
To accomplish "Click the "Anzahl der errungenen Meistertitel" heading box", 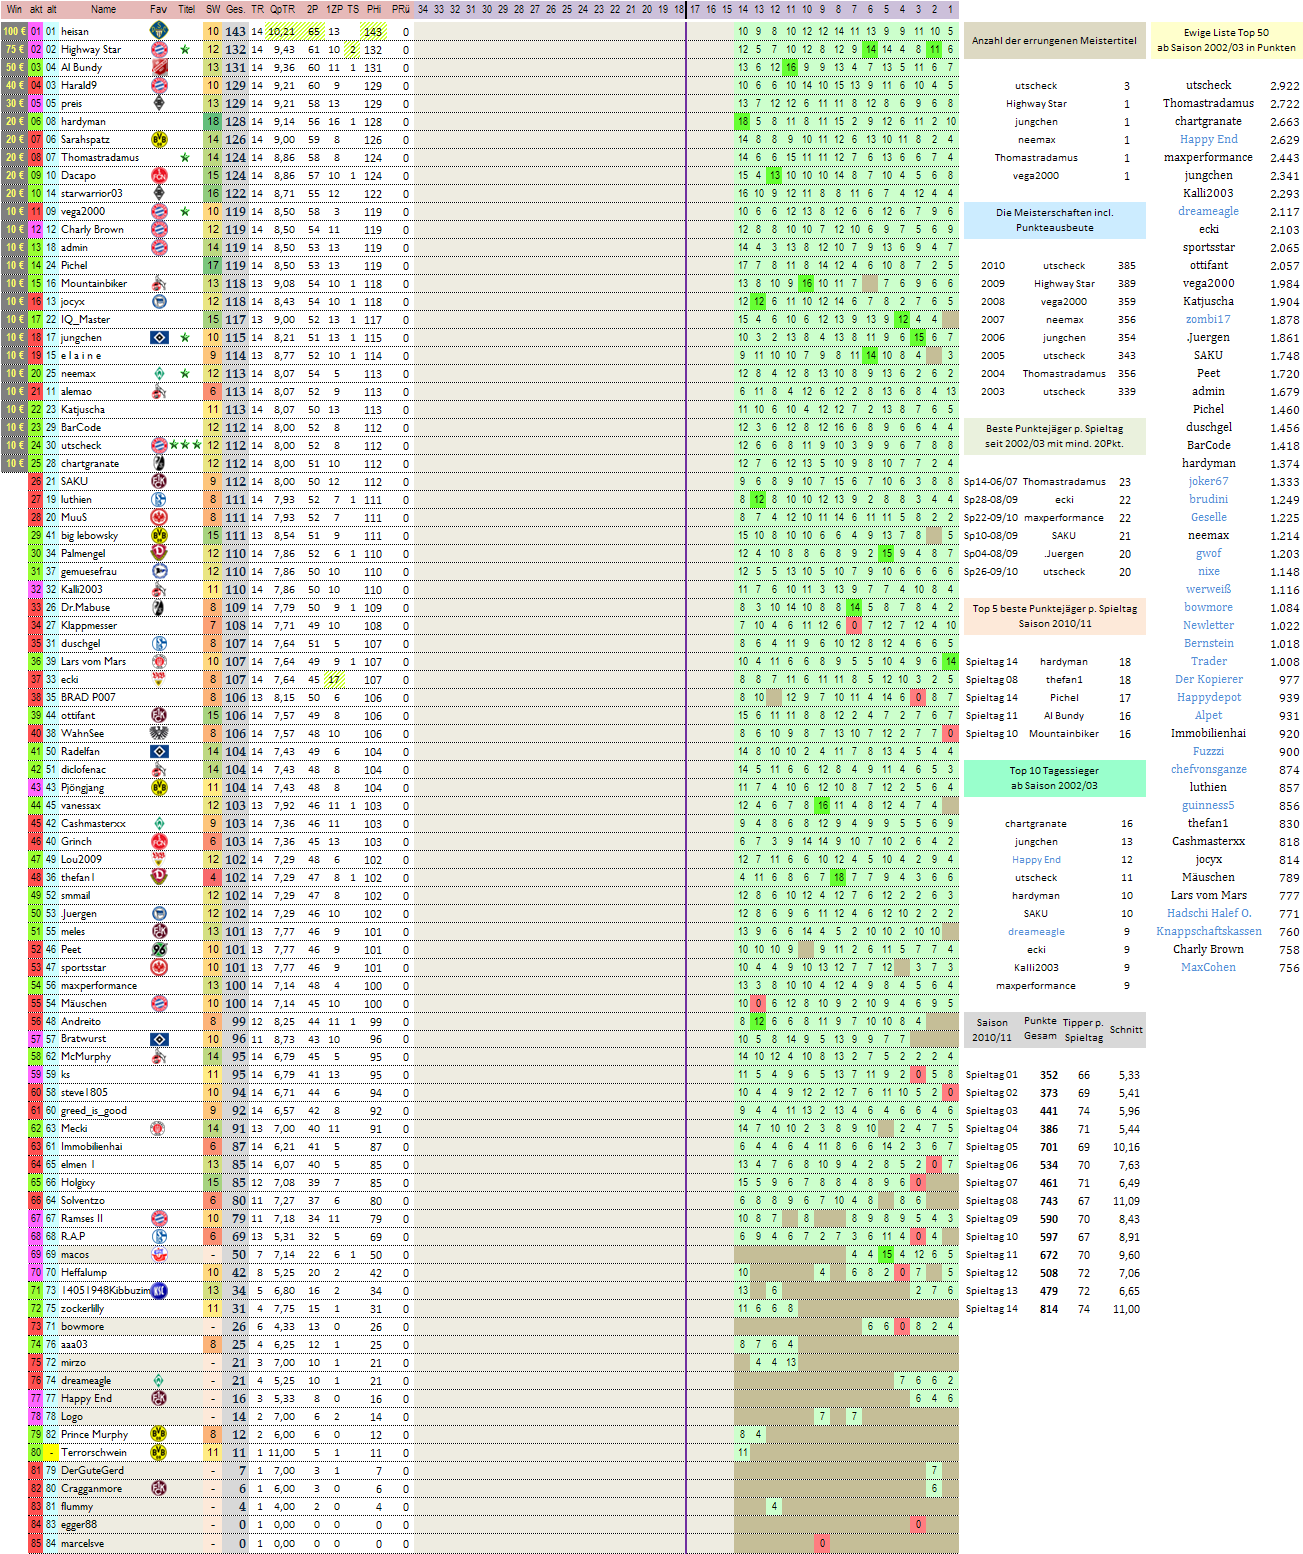I will (x=1054, y=41).
